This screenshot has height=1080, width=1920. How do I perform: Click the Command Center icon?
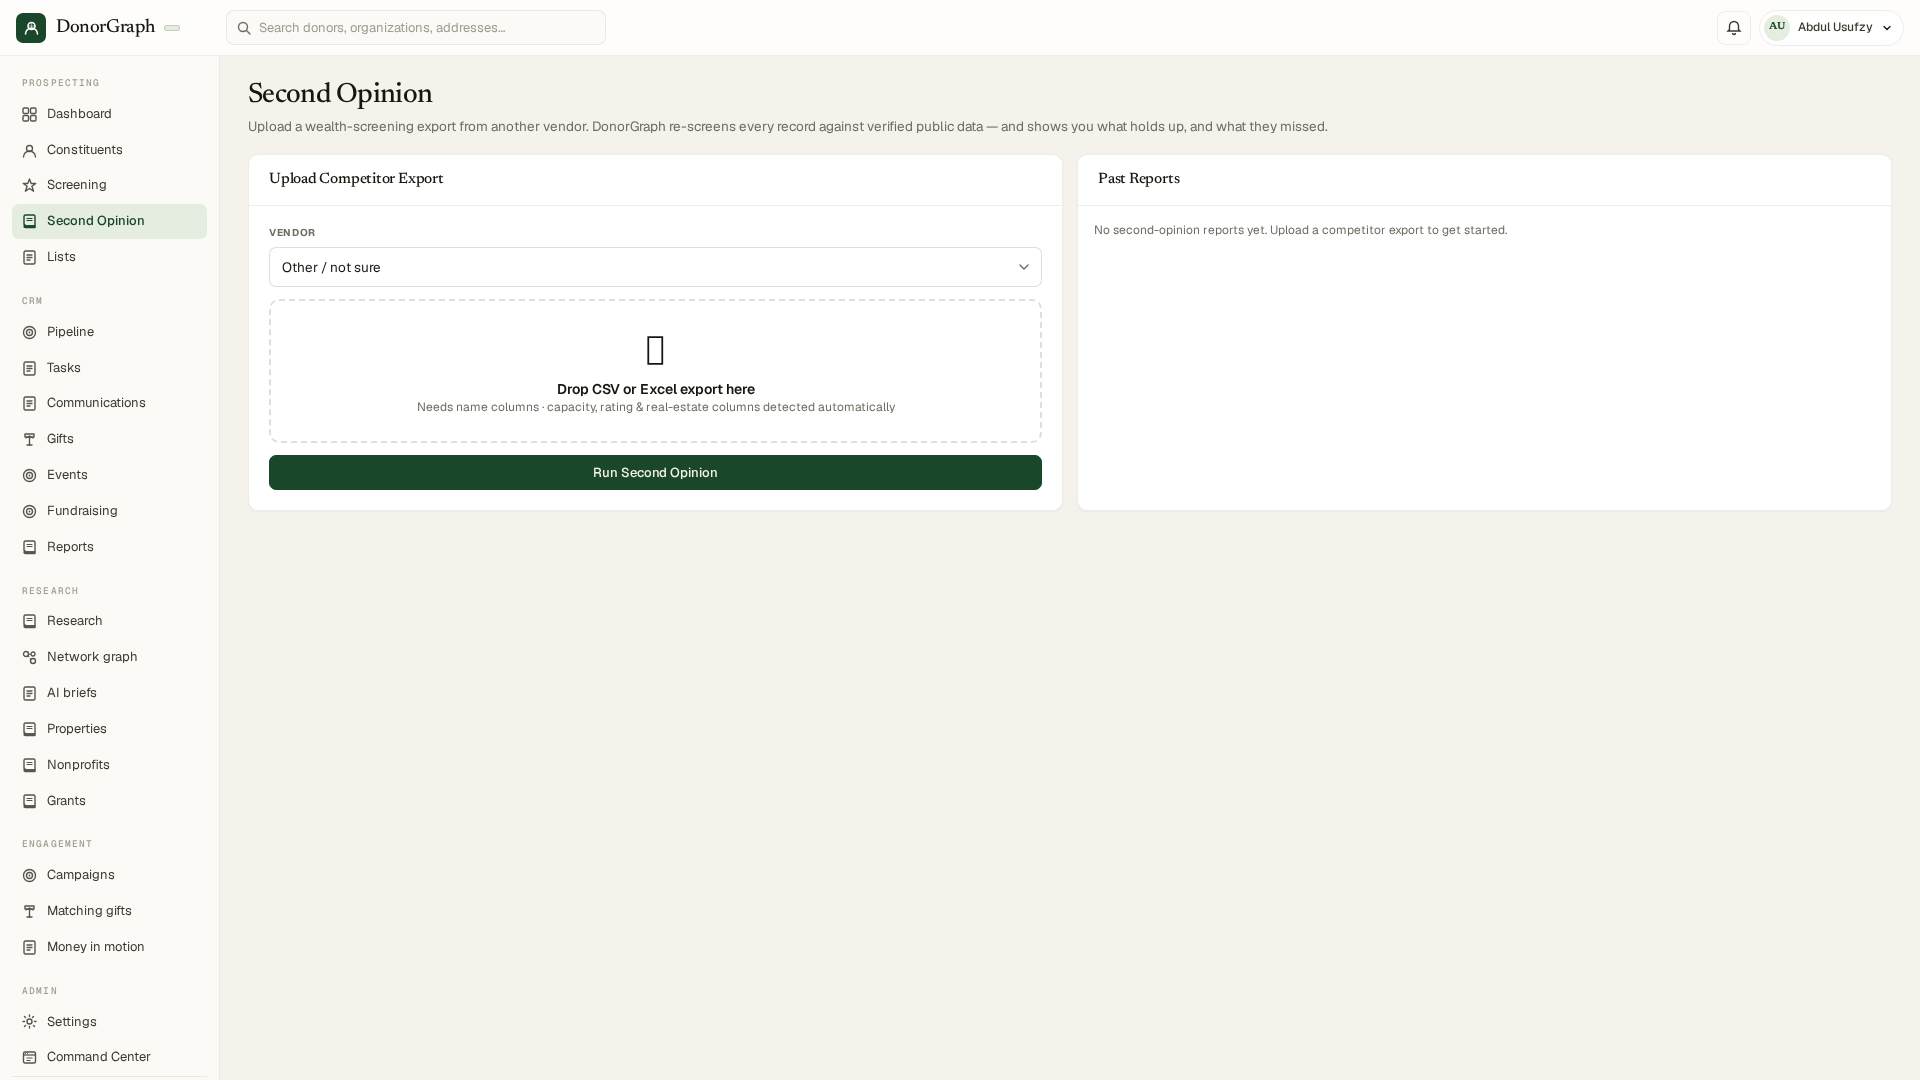[30, 1058]
